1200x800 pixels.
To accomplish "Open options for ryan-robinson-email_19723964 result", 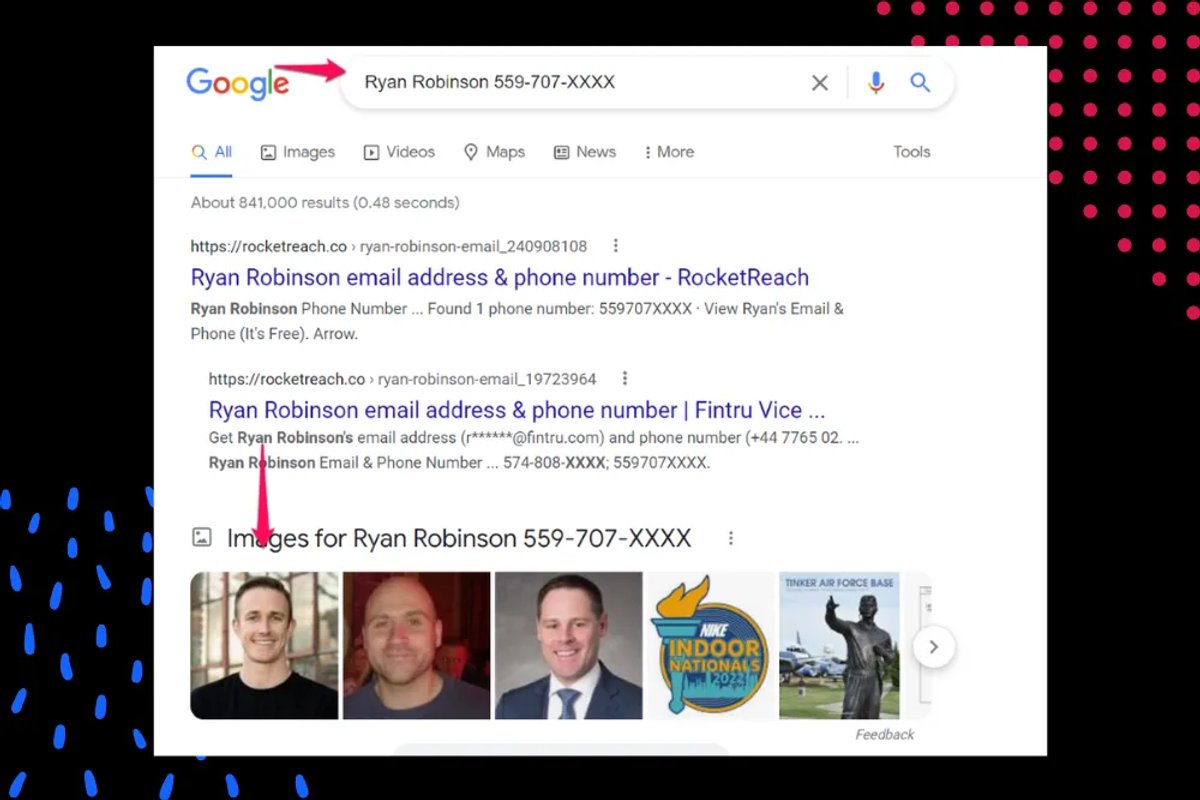I will pos(625,379).
